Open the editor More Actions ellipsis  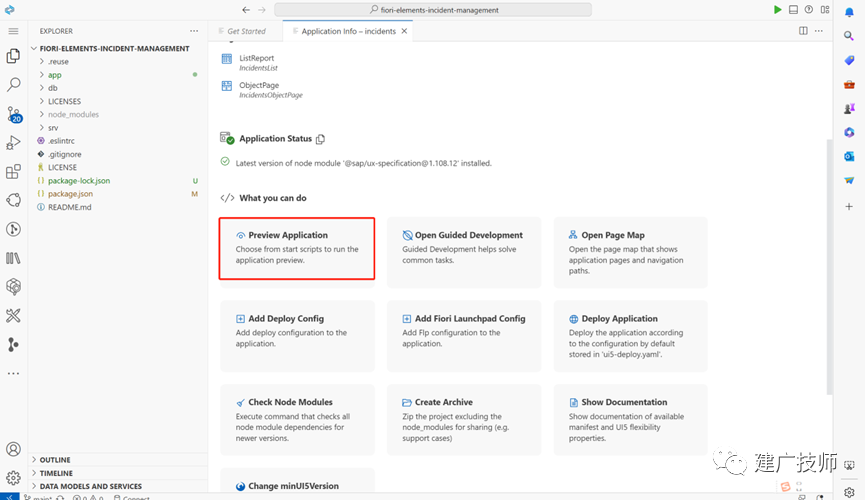point(819,31)
